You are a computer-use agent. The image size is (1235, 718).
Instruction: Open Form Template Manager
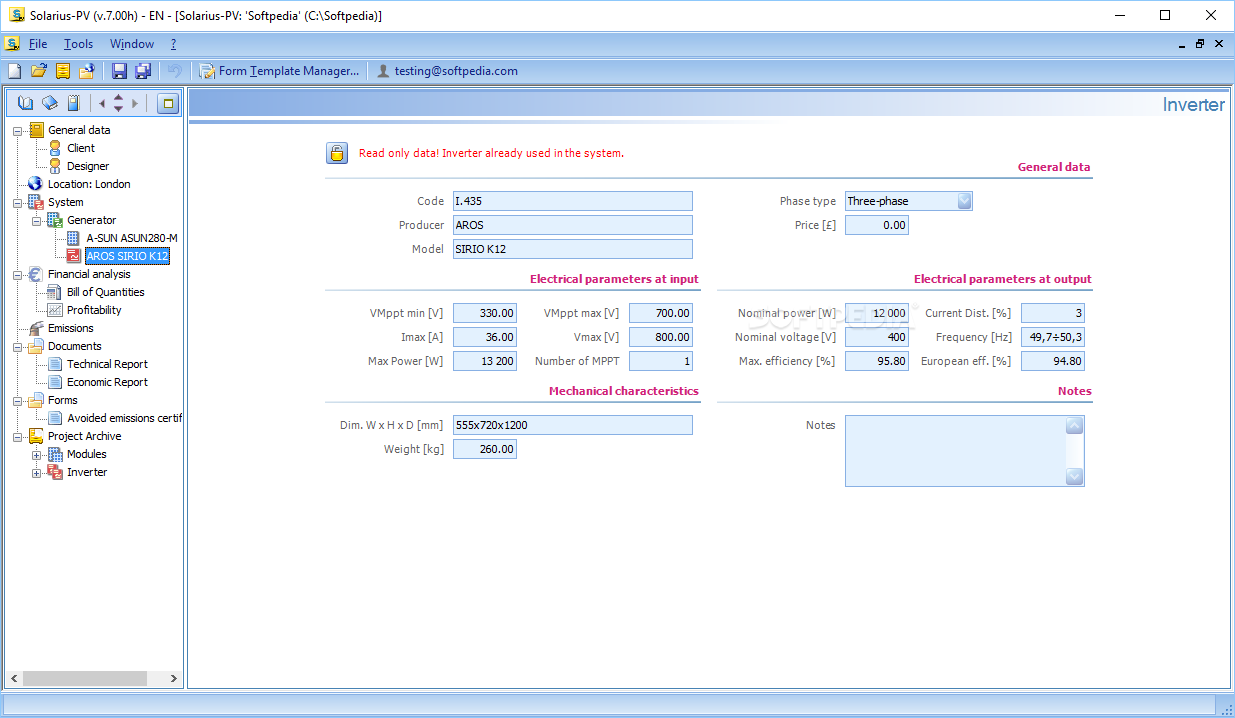[279, 71]
